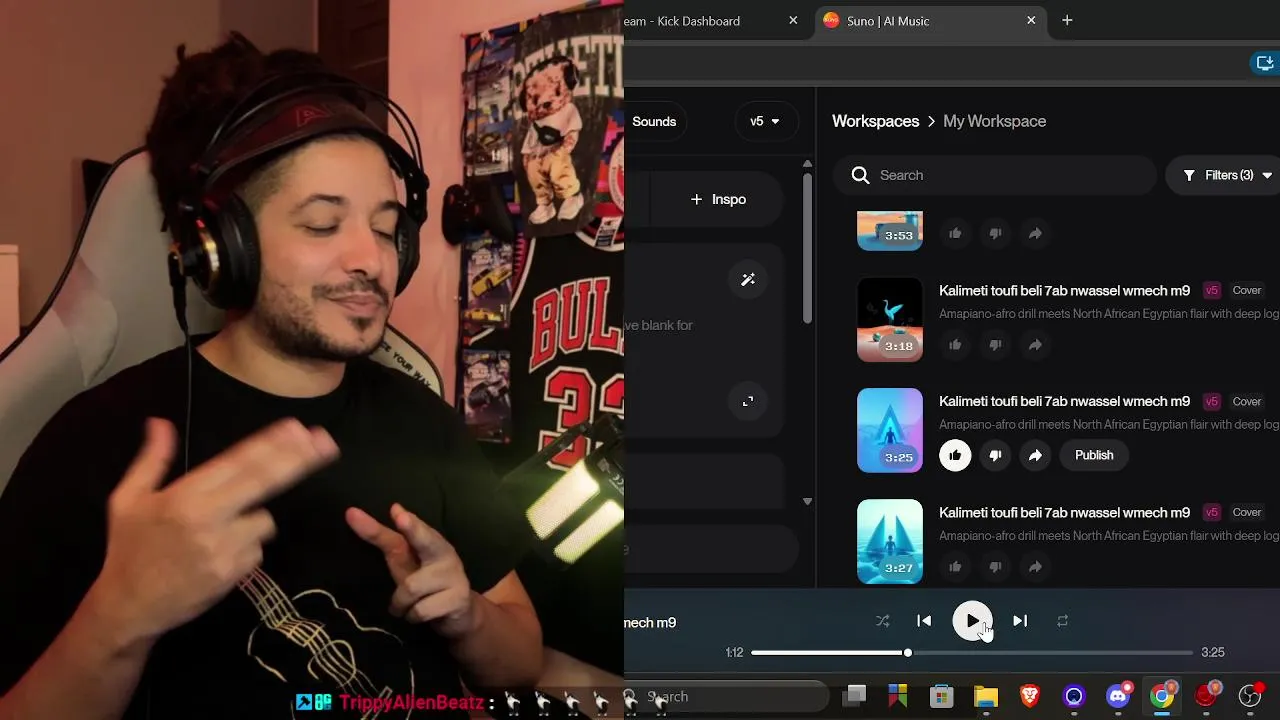Open File Explorer from the taskbar

pos(986,696)
